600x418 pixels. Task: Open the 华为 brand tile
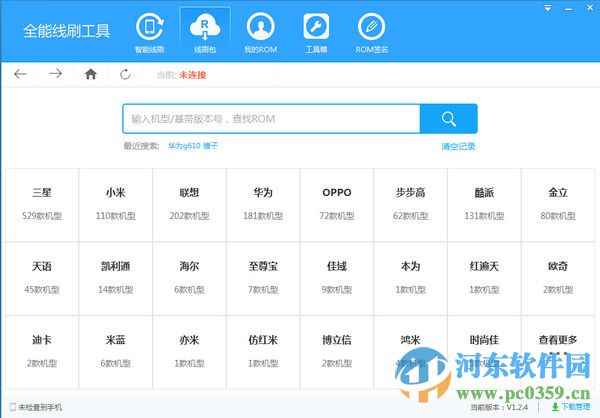point(263,205)
